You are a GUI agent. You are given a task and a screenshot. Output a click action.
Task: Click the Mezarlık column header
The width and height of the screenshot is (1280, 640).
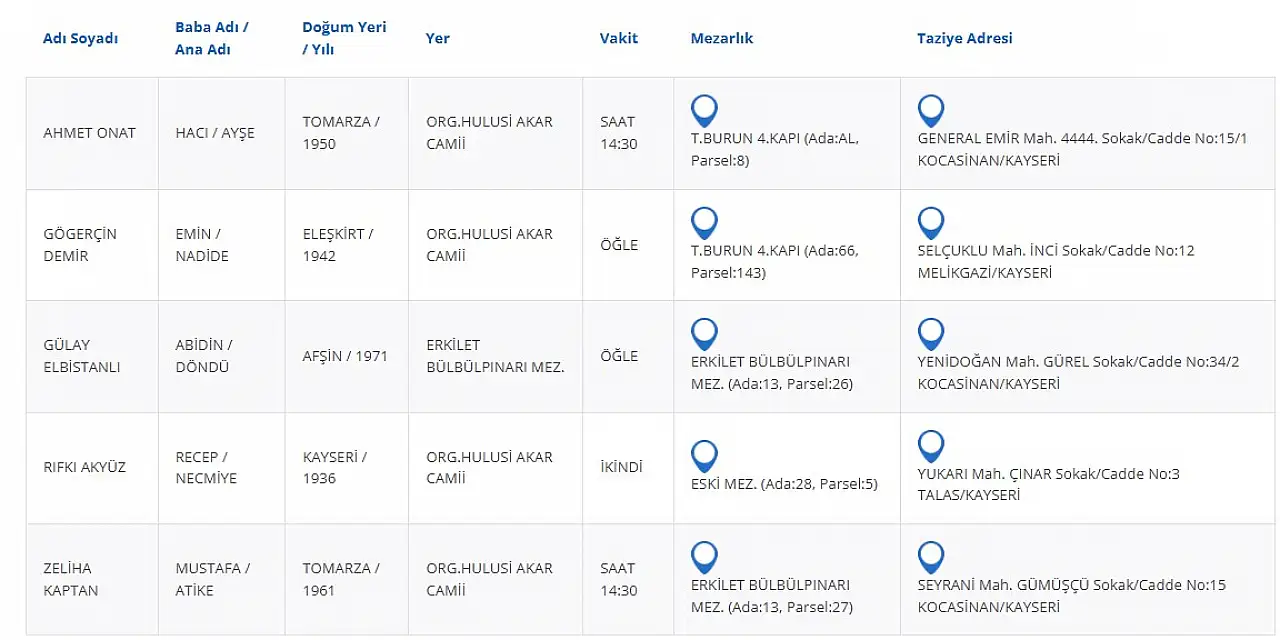722,38
